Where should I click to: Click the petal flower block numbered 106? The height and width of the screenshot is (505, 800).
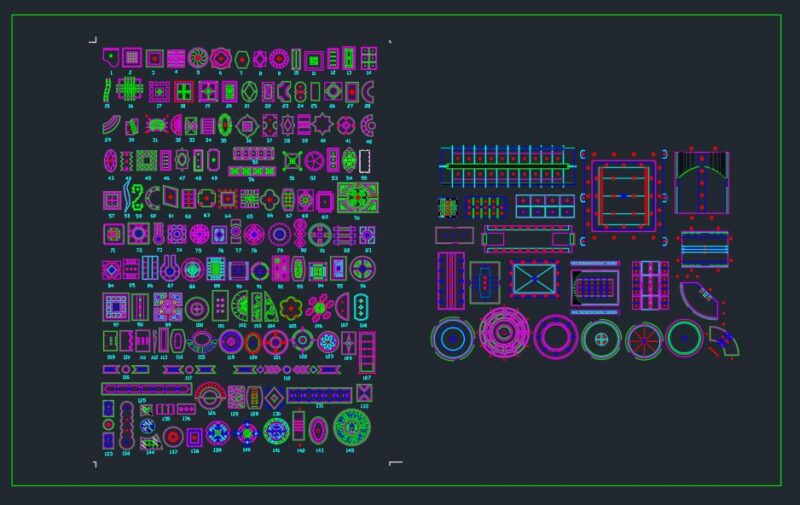[319, 308]
